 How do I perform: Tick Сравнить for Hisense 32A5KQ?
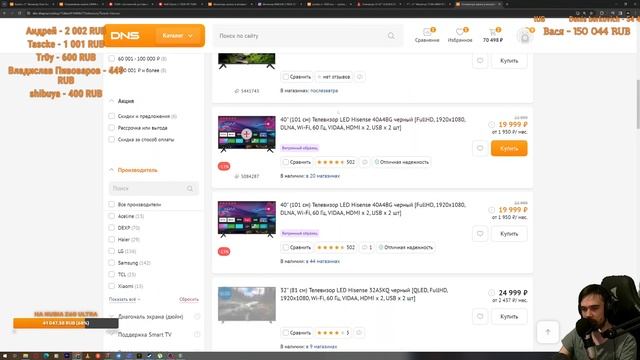click(x=286, y=333)
